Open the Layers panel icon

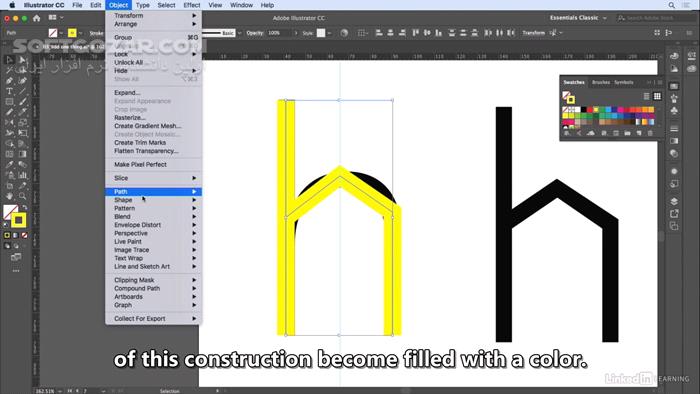click(x=674, y=201)
